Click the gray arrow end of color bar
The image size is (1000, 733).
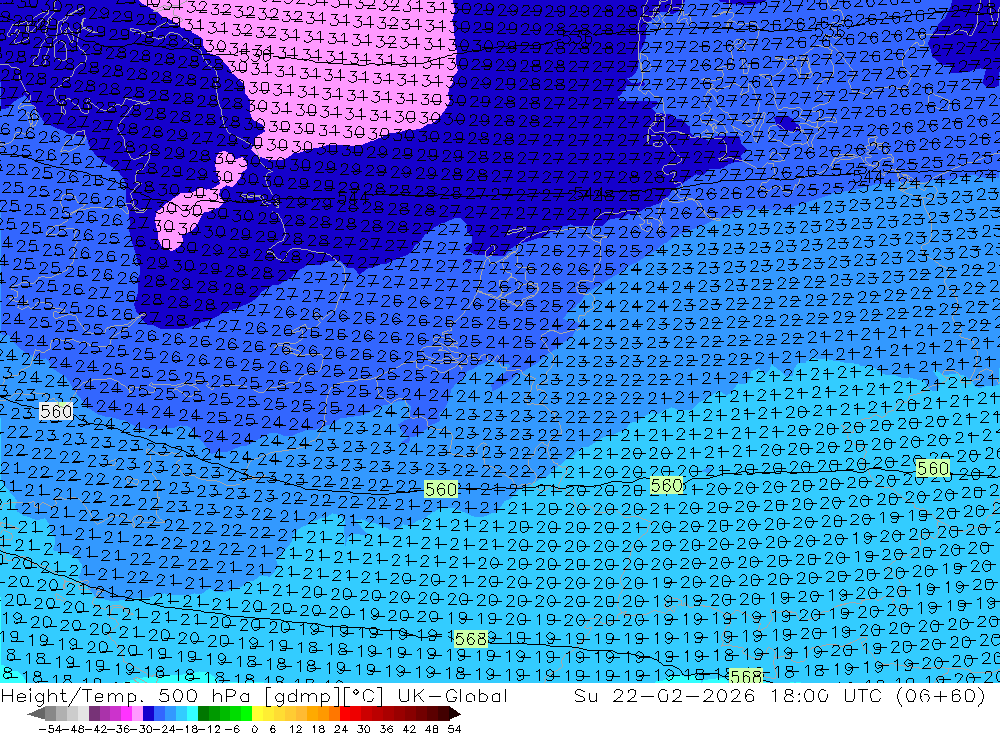click(x=36, y=714)
